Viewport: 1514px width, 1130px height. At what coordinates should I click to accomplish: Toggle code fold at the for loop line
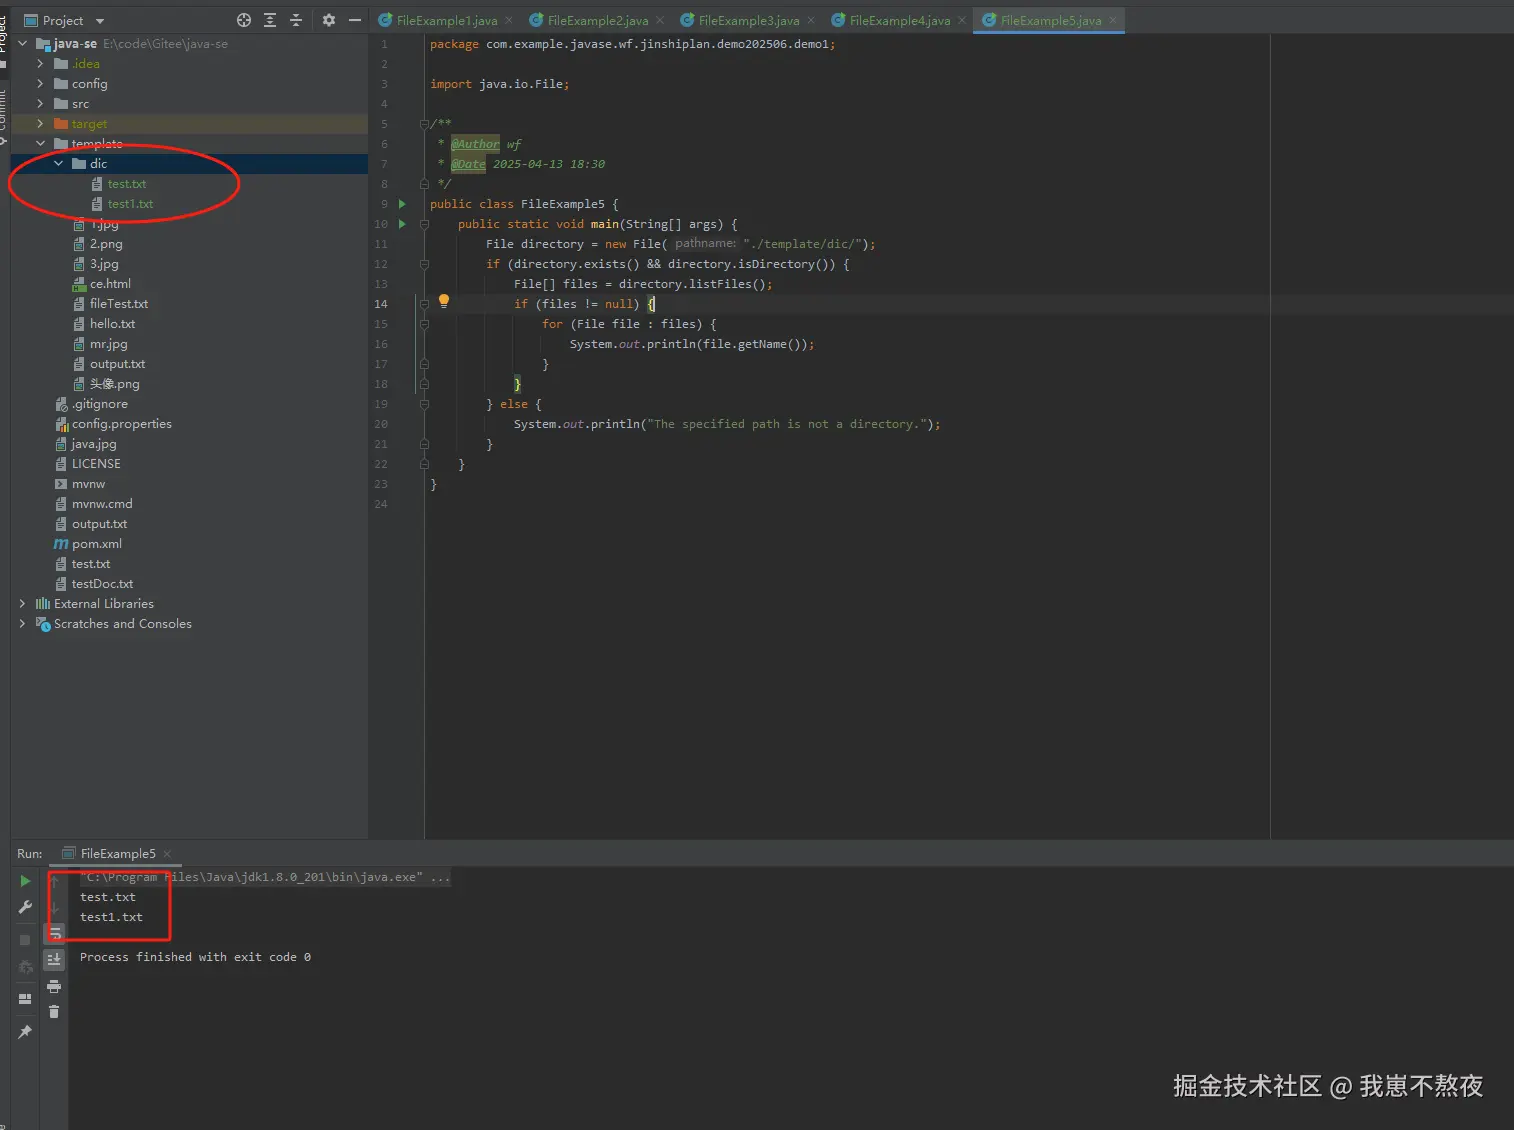pos(424,324)
